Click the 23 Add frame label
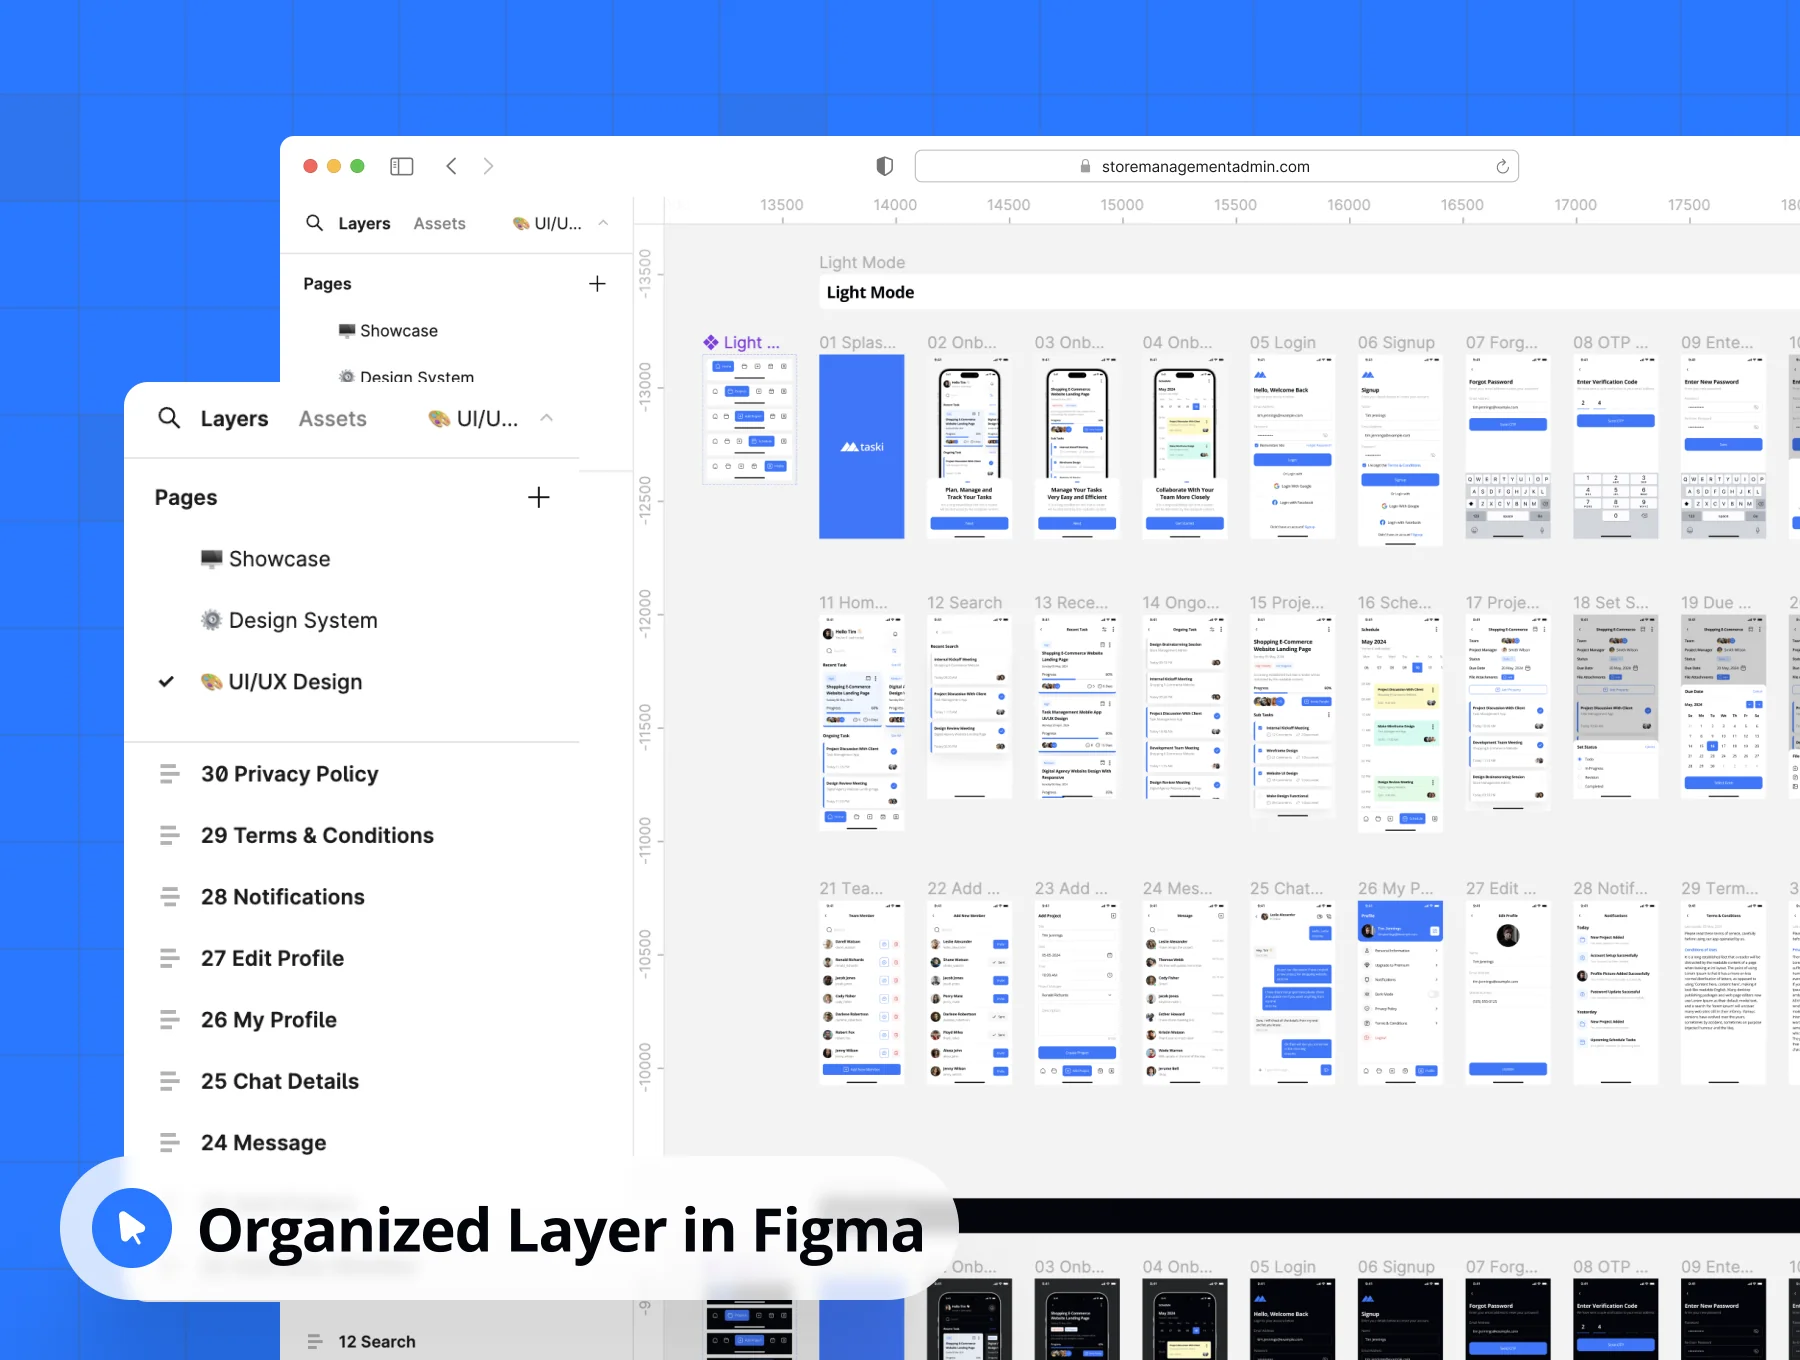 pyautogui.click(x=1071, y=888)
